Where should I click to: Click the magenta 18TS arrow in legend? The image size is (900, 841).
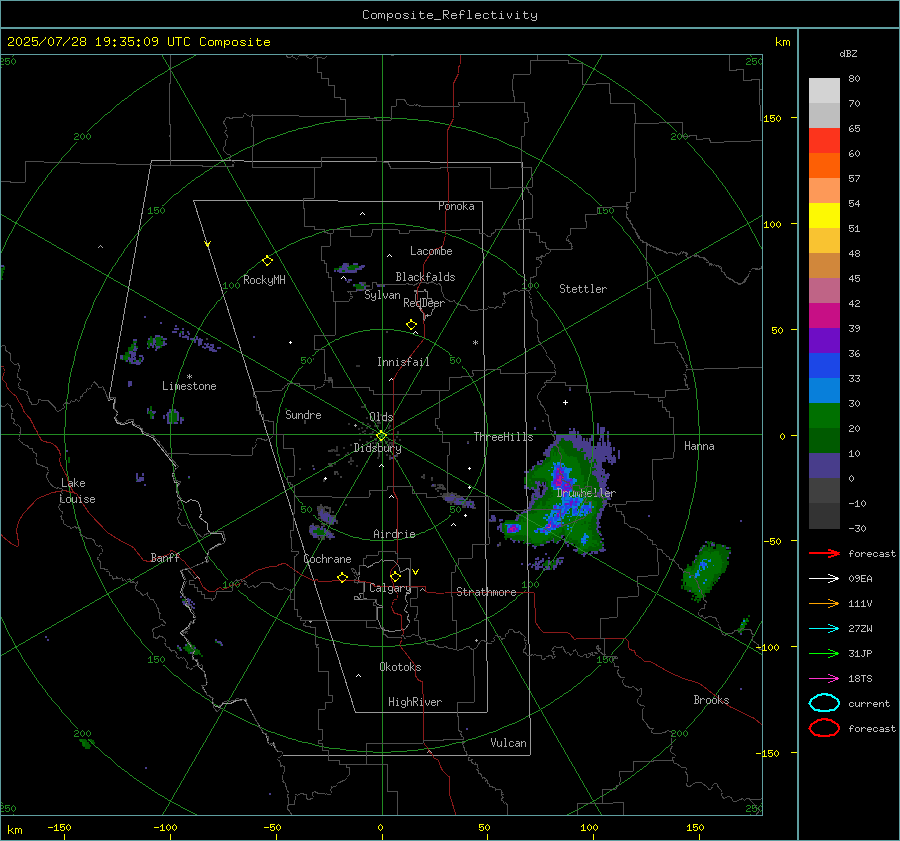824,679
